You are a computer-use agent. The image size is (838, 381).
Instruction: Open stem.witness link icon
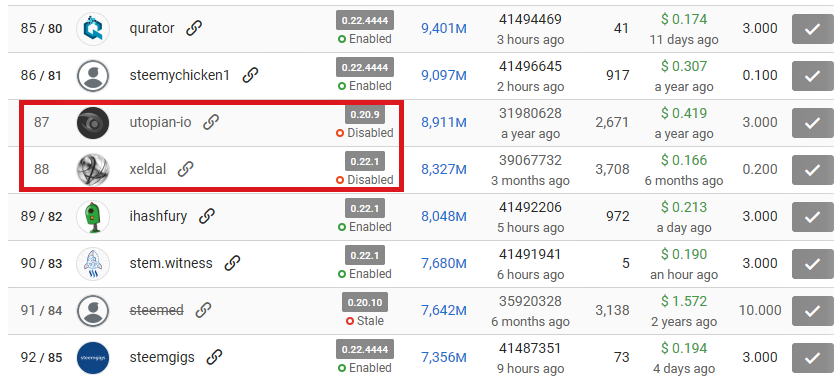click(x=231, y=263)
